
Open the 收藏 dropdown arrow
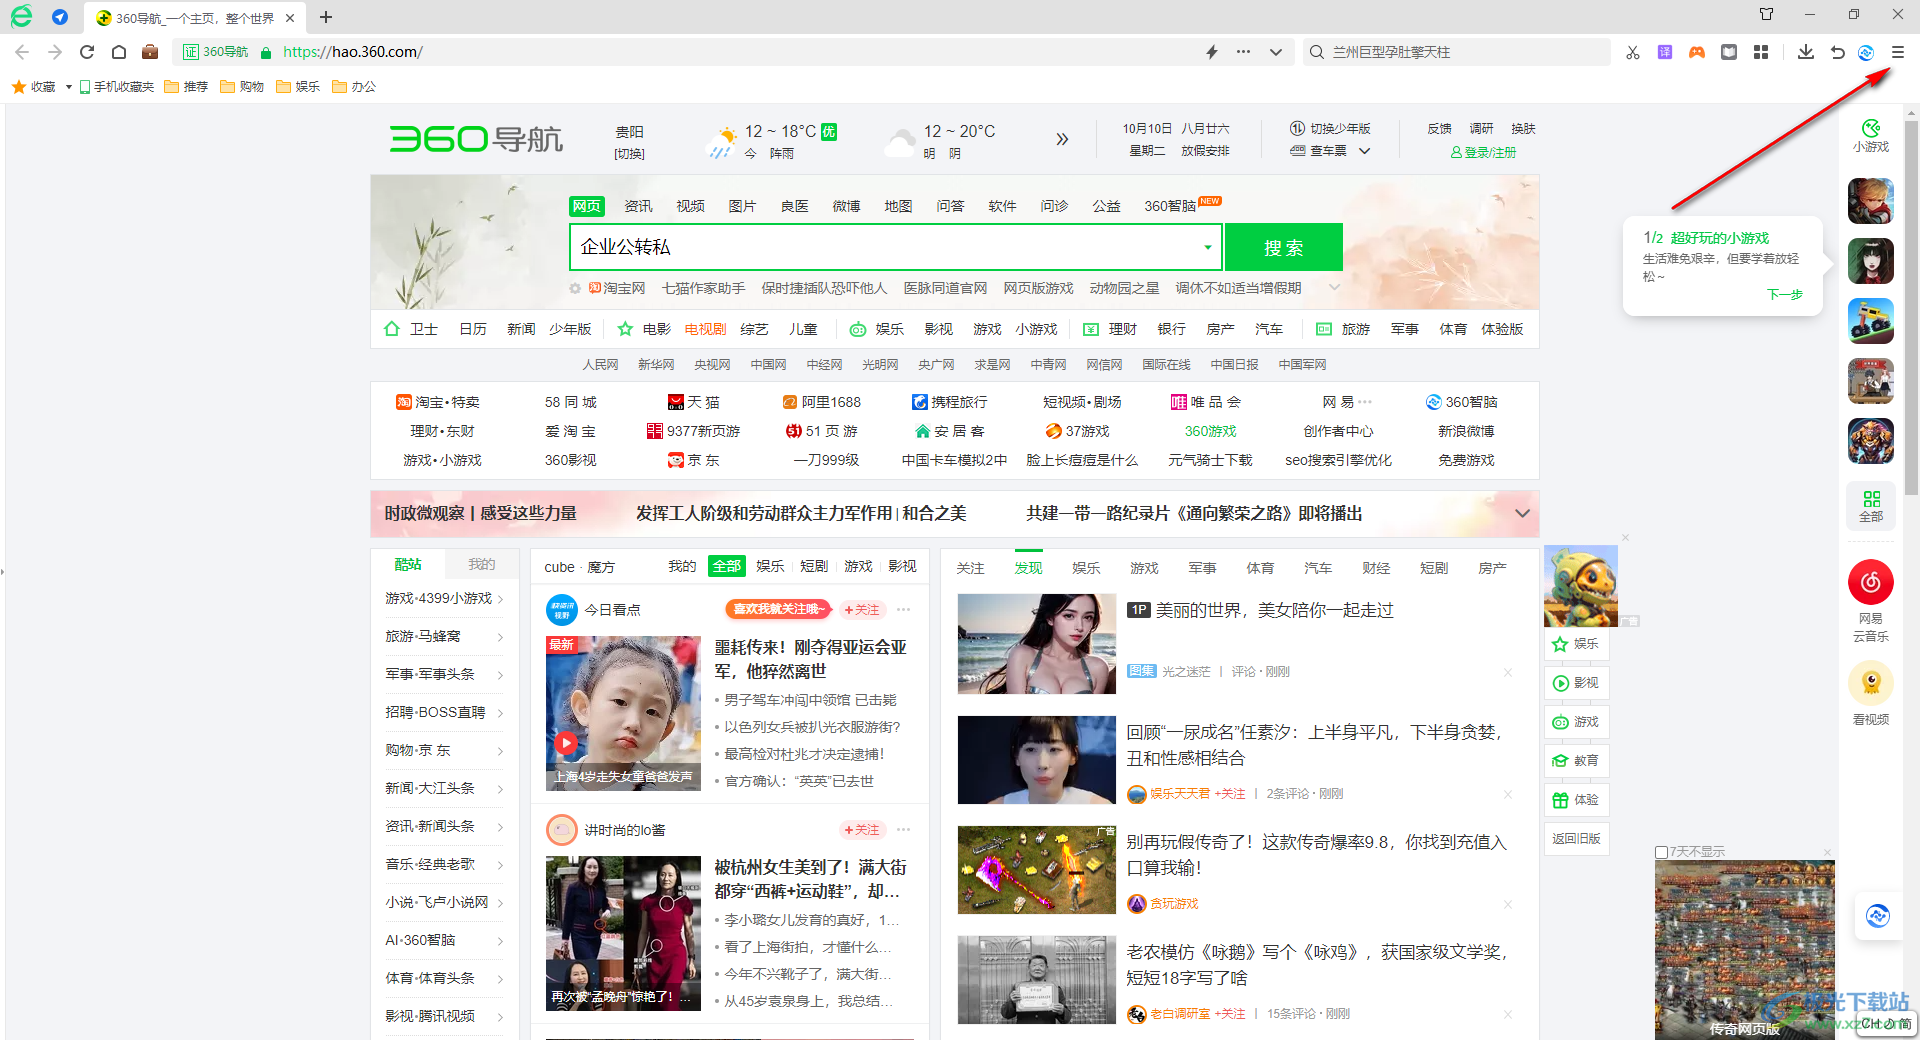coord(68,87)
